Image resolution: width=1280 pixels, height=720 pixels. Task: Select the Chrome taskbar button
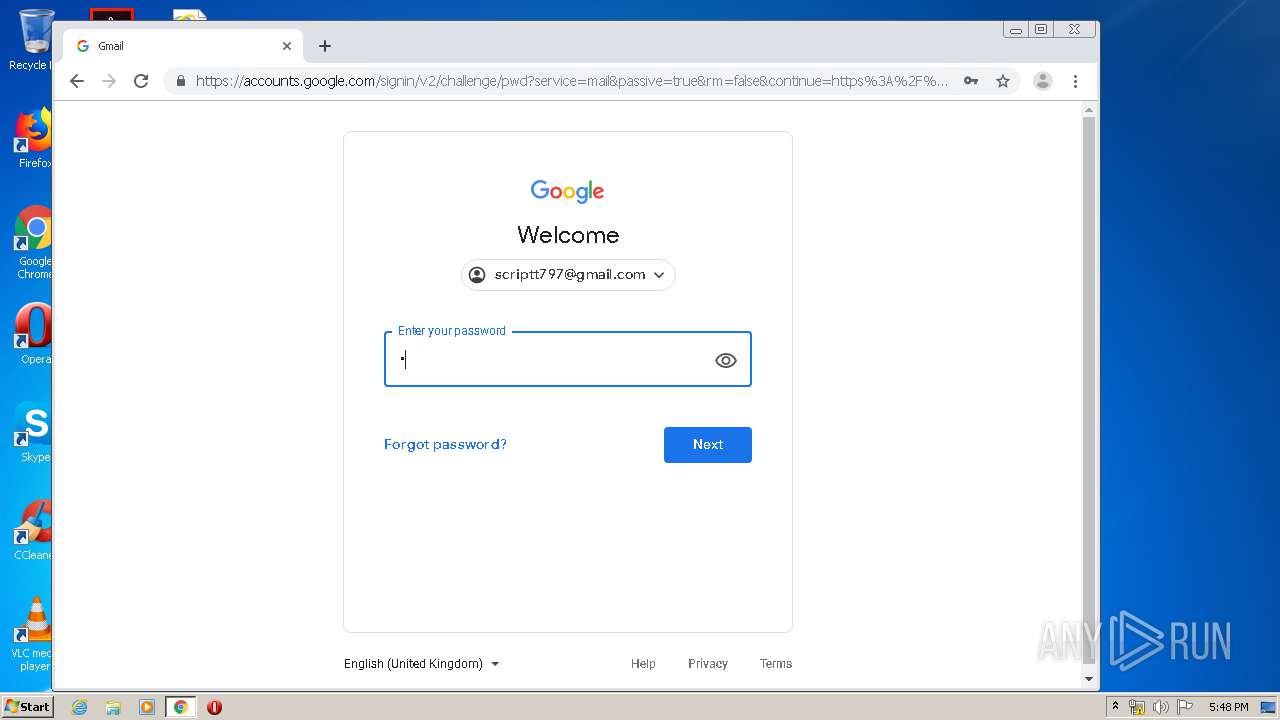pos(181,707)
